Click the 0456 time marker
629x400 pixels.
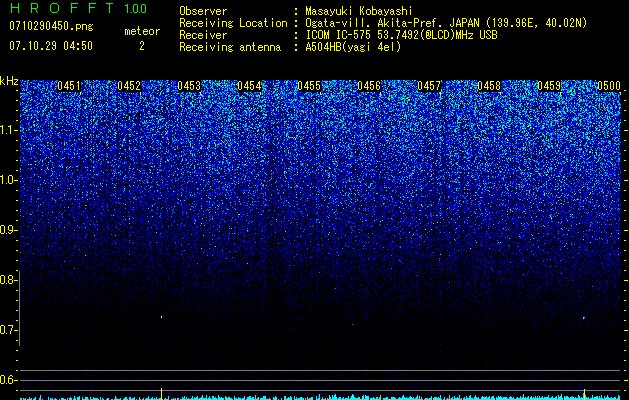(369, 86)
